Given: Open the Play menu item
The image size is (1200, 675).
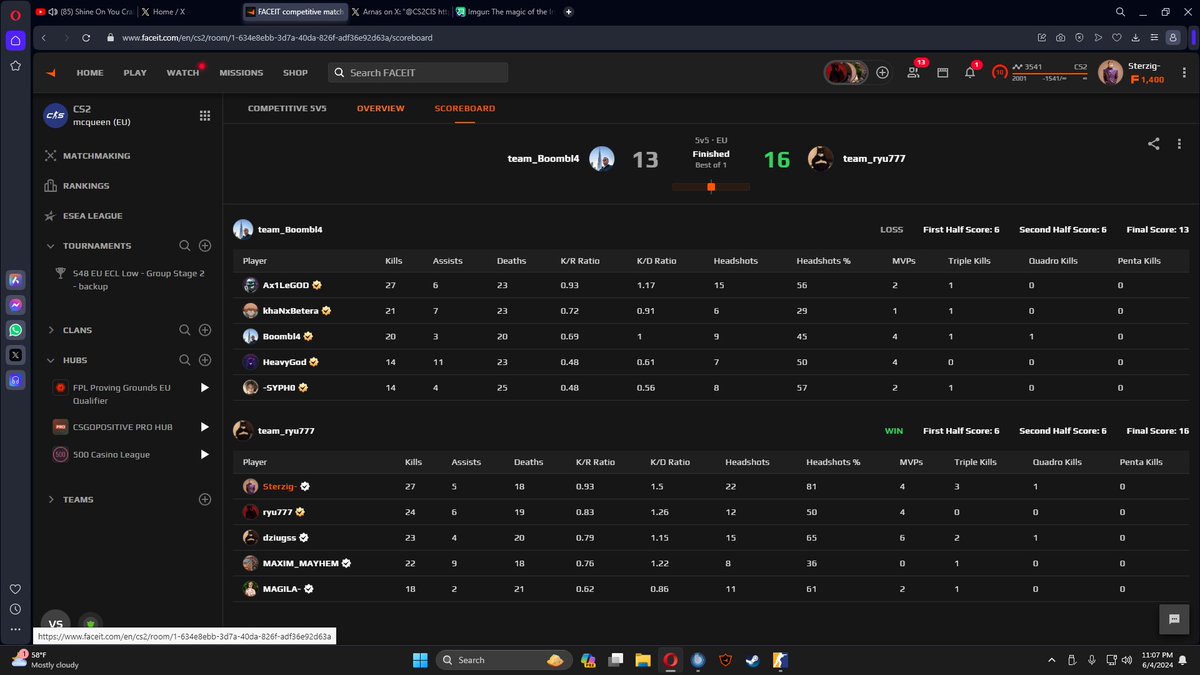Looking at the screenshot, I should pos(135,73).
